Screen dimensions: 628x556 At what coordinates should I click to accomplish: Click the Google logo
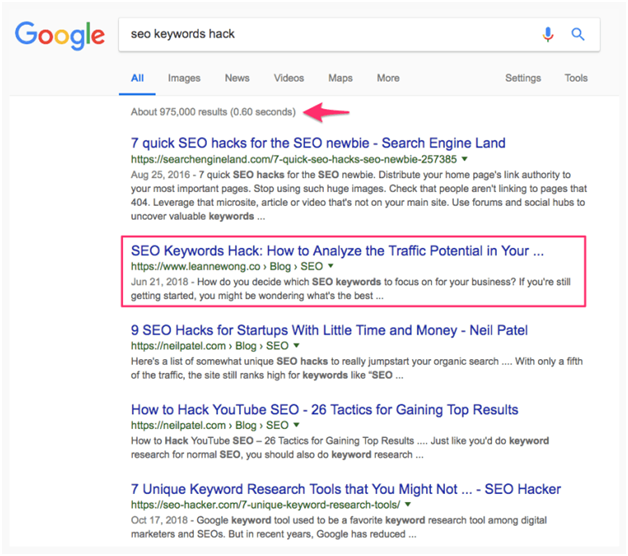60,35
